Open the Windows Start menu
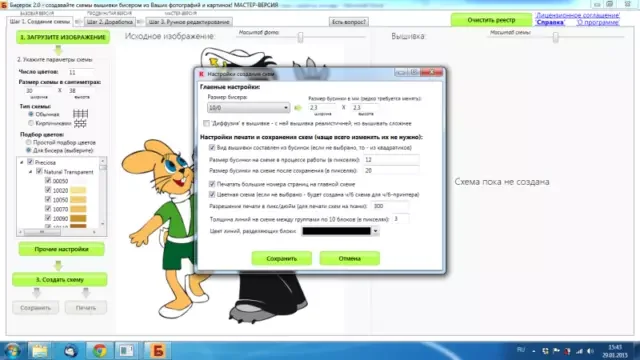 pyautogui.click(x=12, y=351)
